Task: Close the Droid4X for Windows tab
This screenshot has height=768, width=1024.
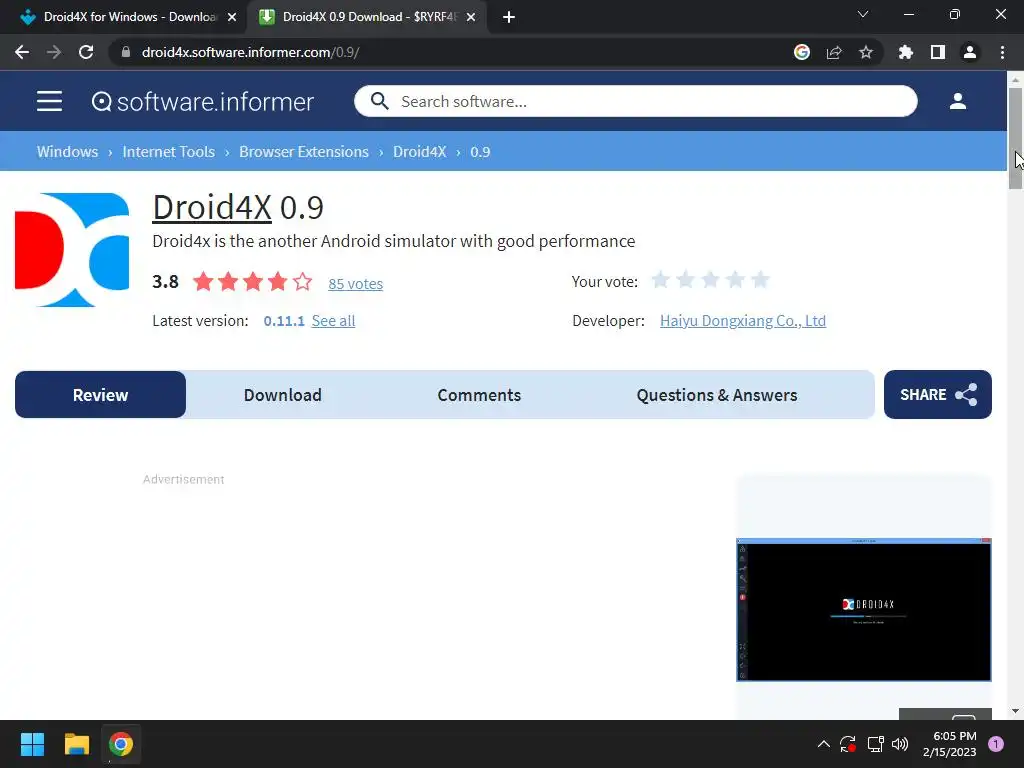Action: (x=232, y=17)
